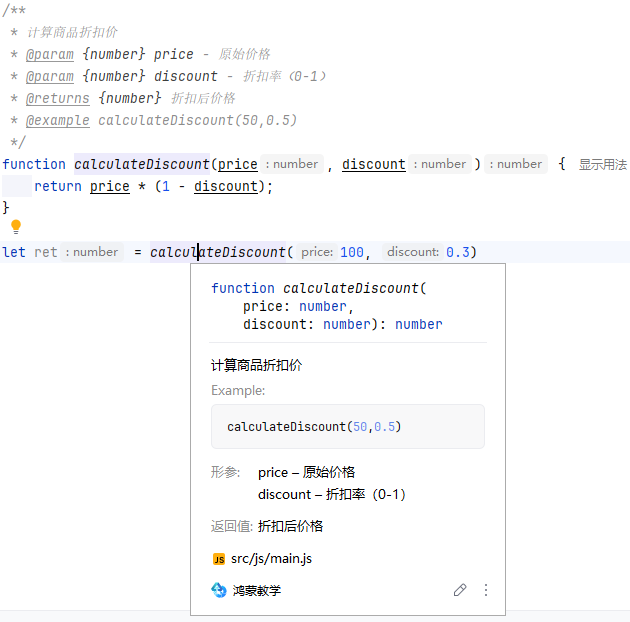This screenshot has width=630, height=622.
Task: Click the value 0.3 in function call
Action: pos(458,252)
